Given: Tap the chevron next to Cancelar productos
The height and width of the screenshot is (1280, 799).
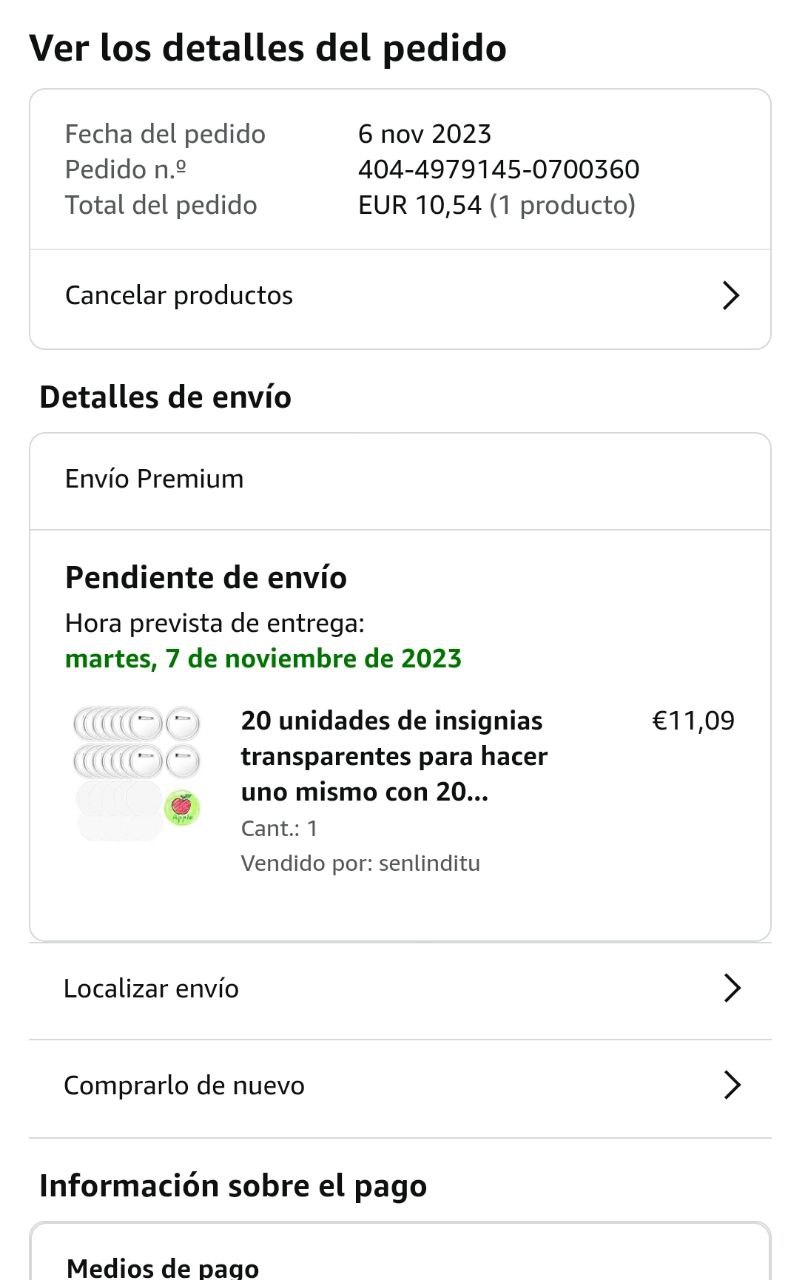Looking at the screenshot, I should [731, 296].
